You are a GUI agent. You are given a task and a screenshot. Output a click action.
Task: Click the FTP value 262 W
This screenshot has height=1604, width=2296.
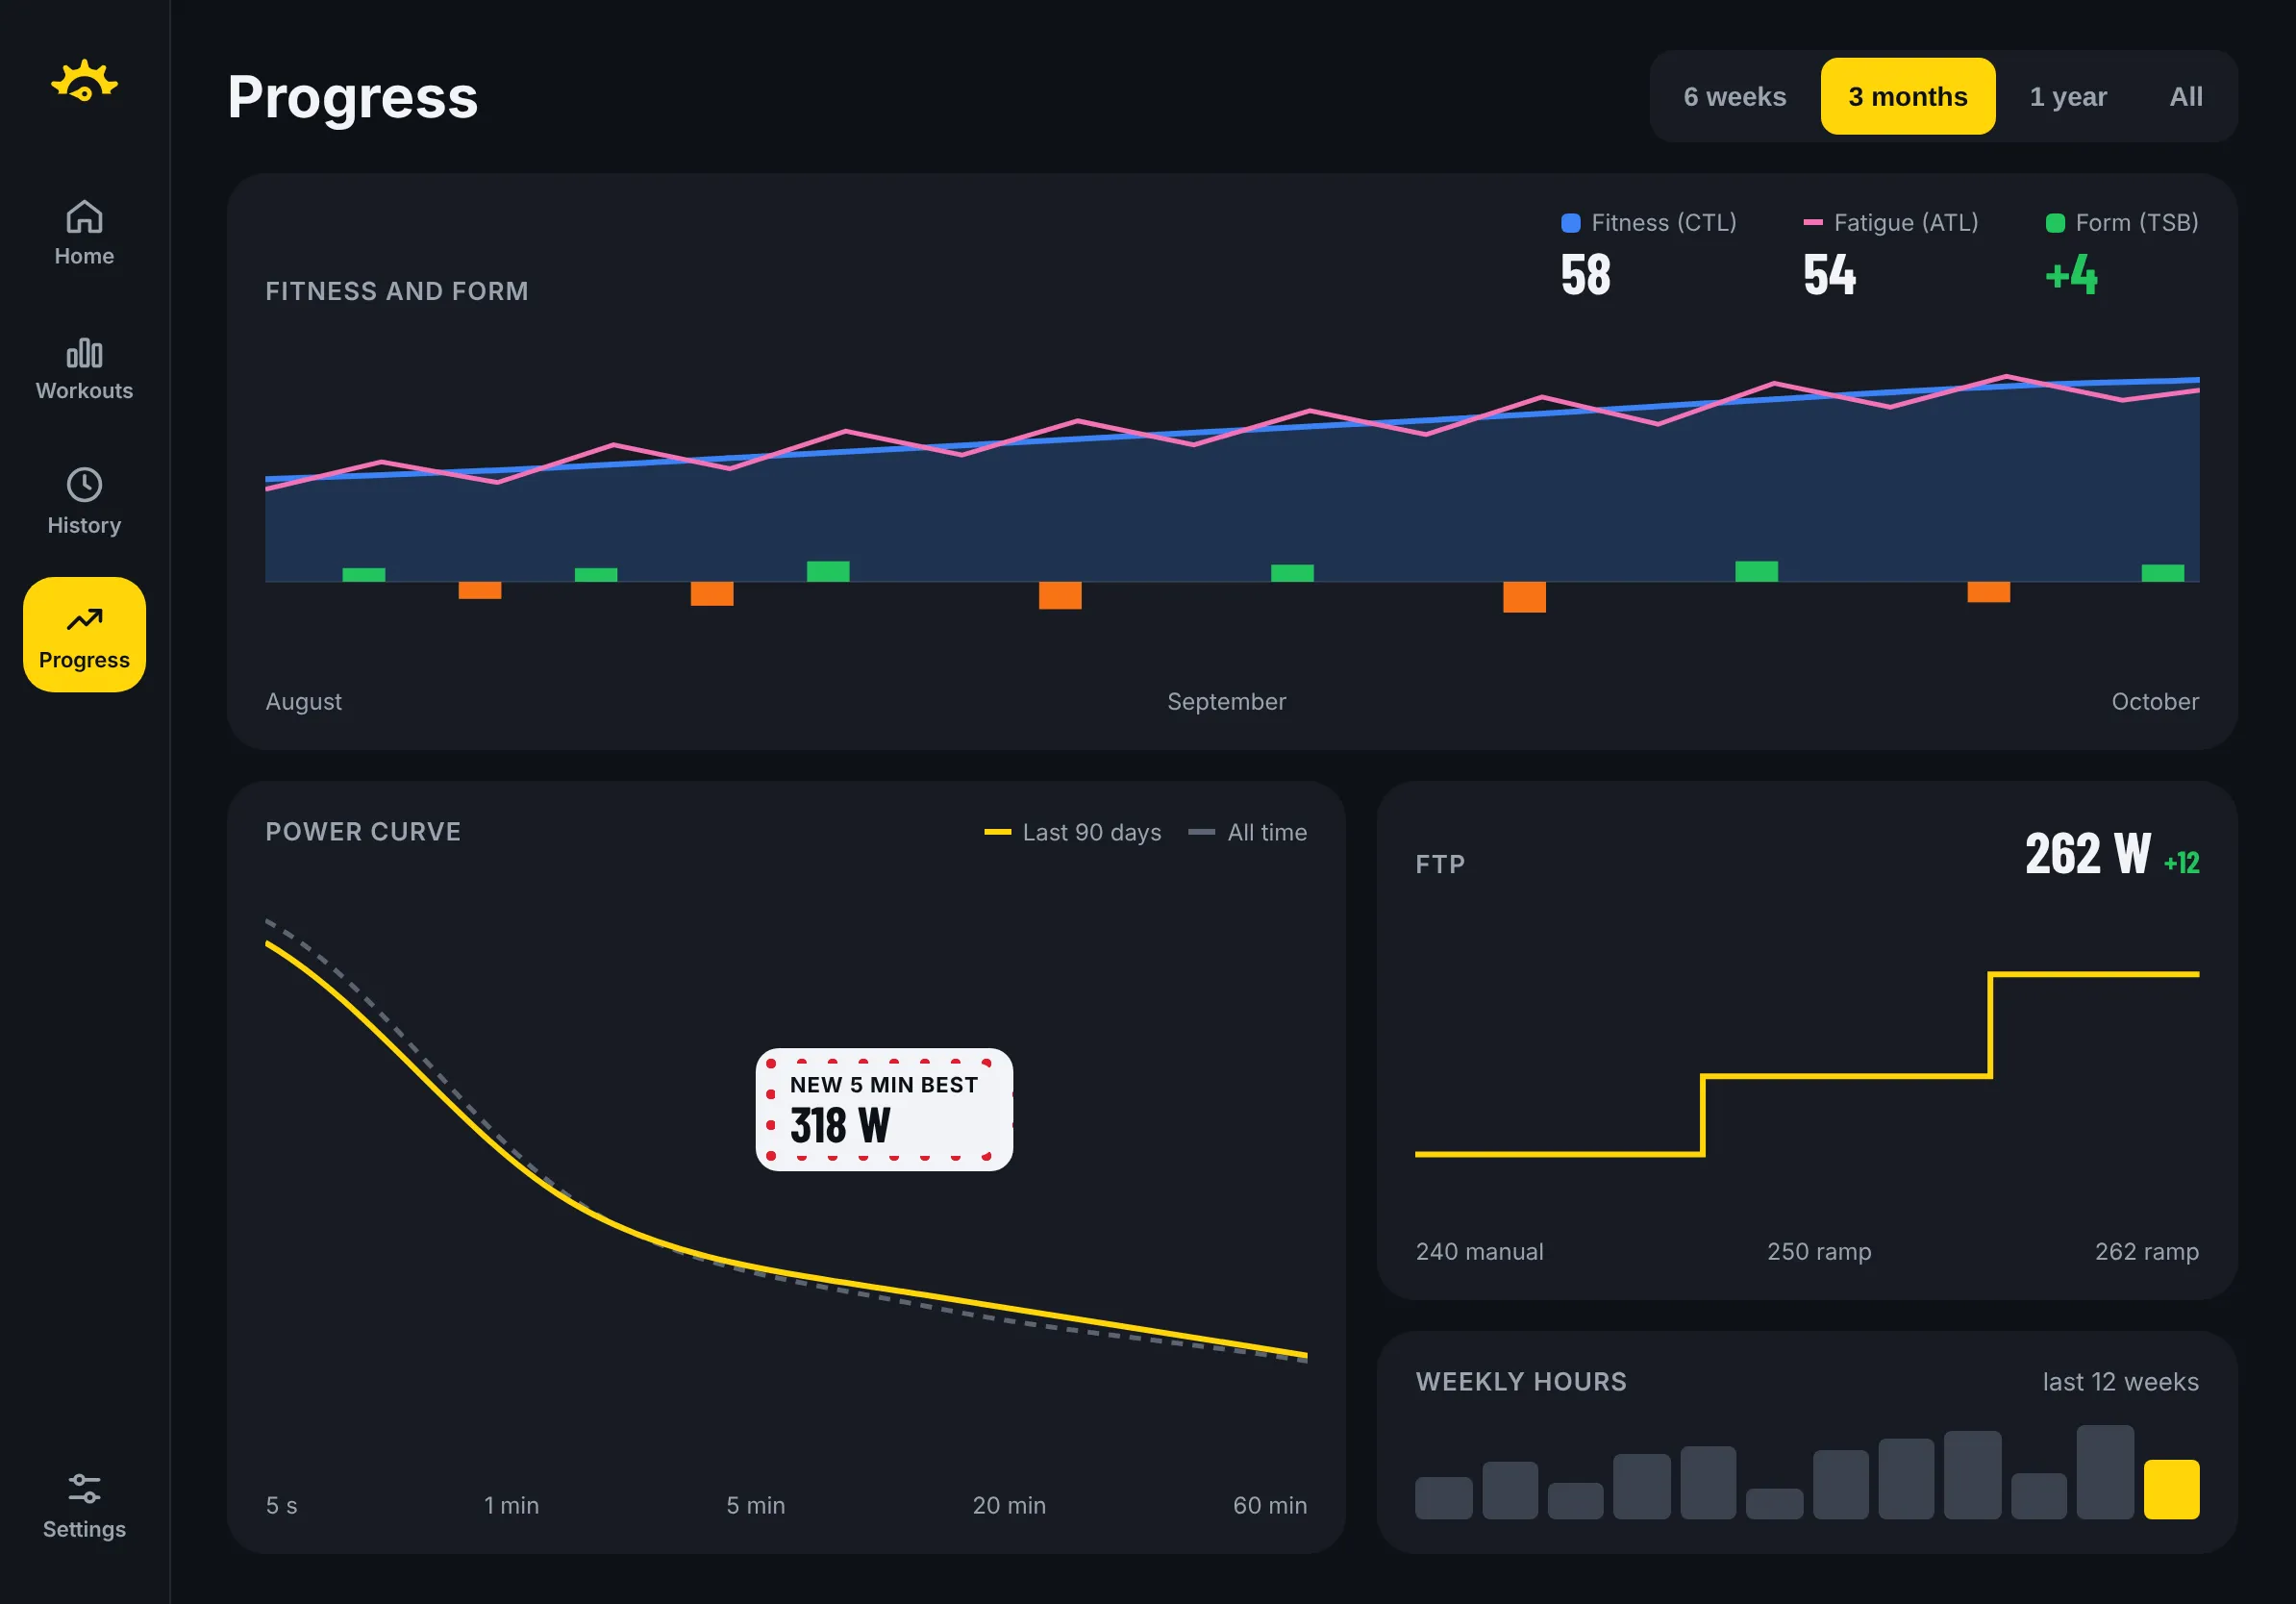pos(2087,854)
